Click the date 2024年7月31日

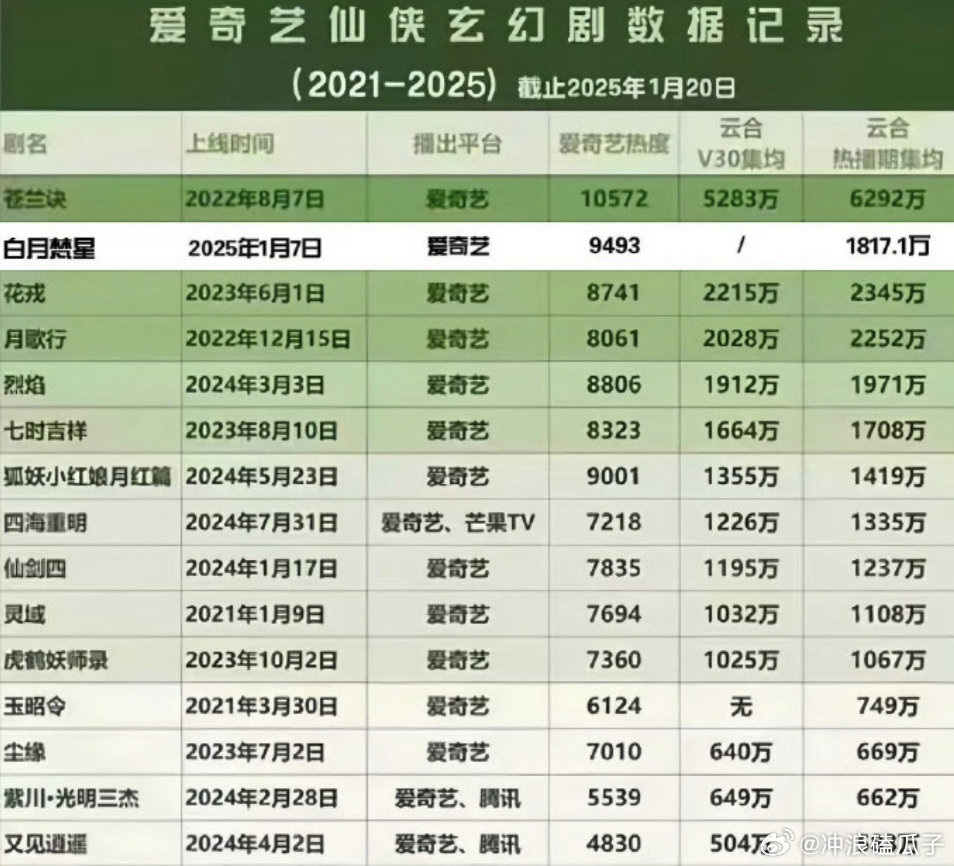click(x=262, y=523)
